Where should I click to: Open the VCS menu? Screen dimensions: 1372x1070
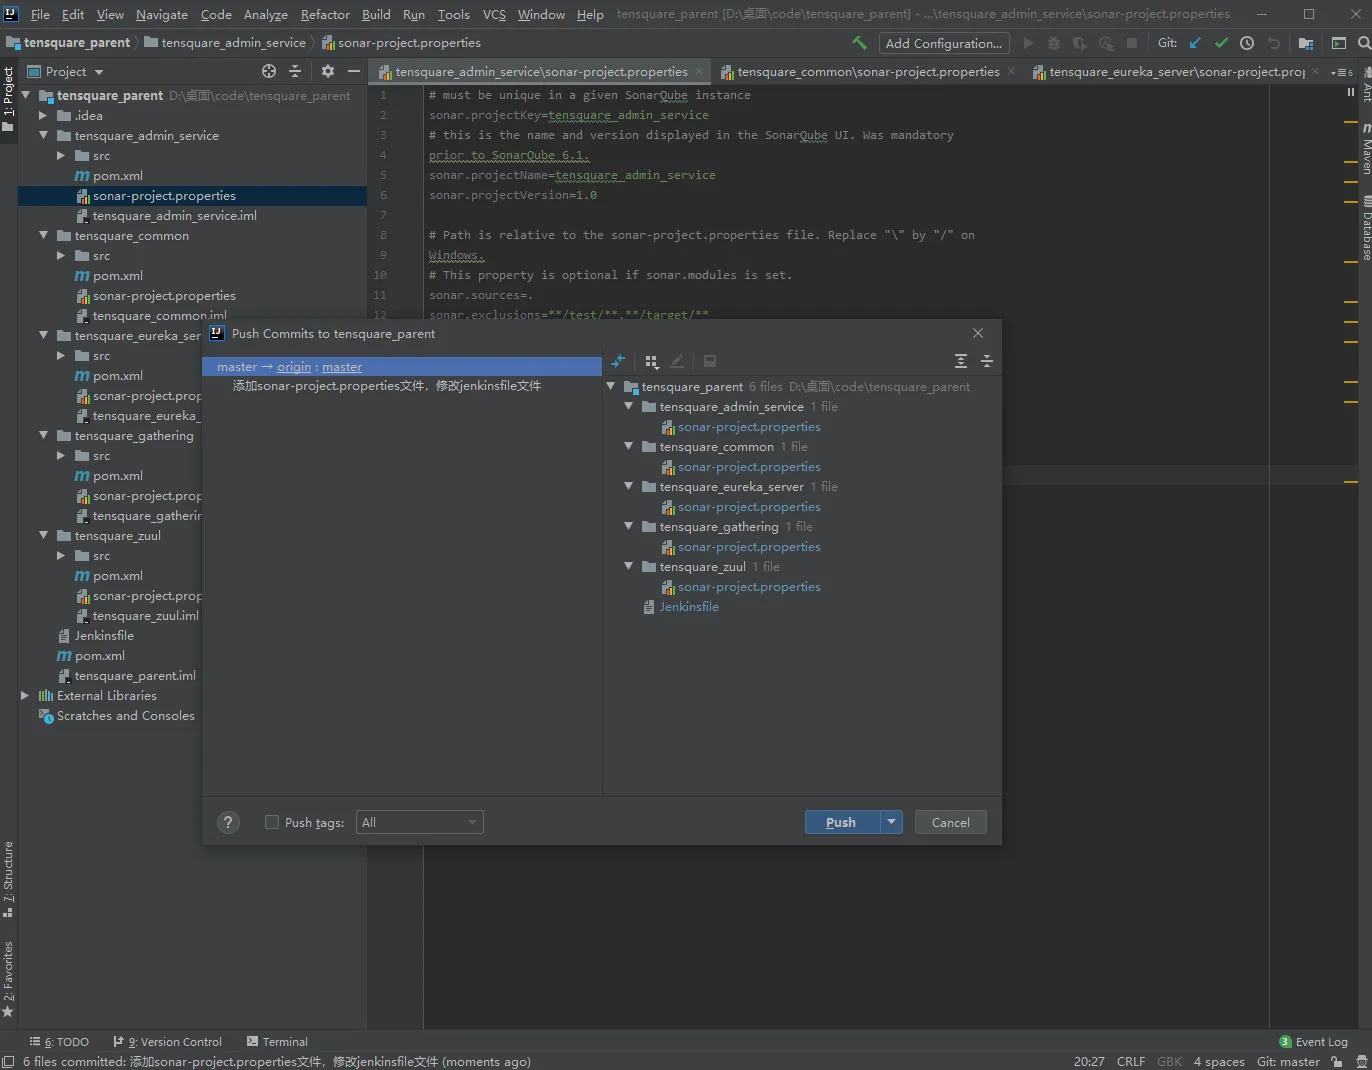point(494,14)
